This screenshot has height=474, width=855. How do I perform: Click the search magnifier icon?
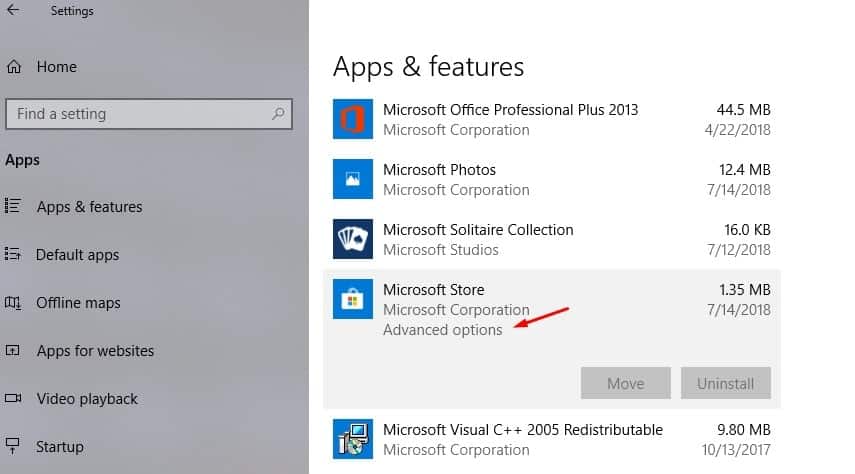278,113
